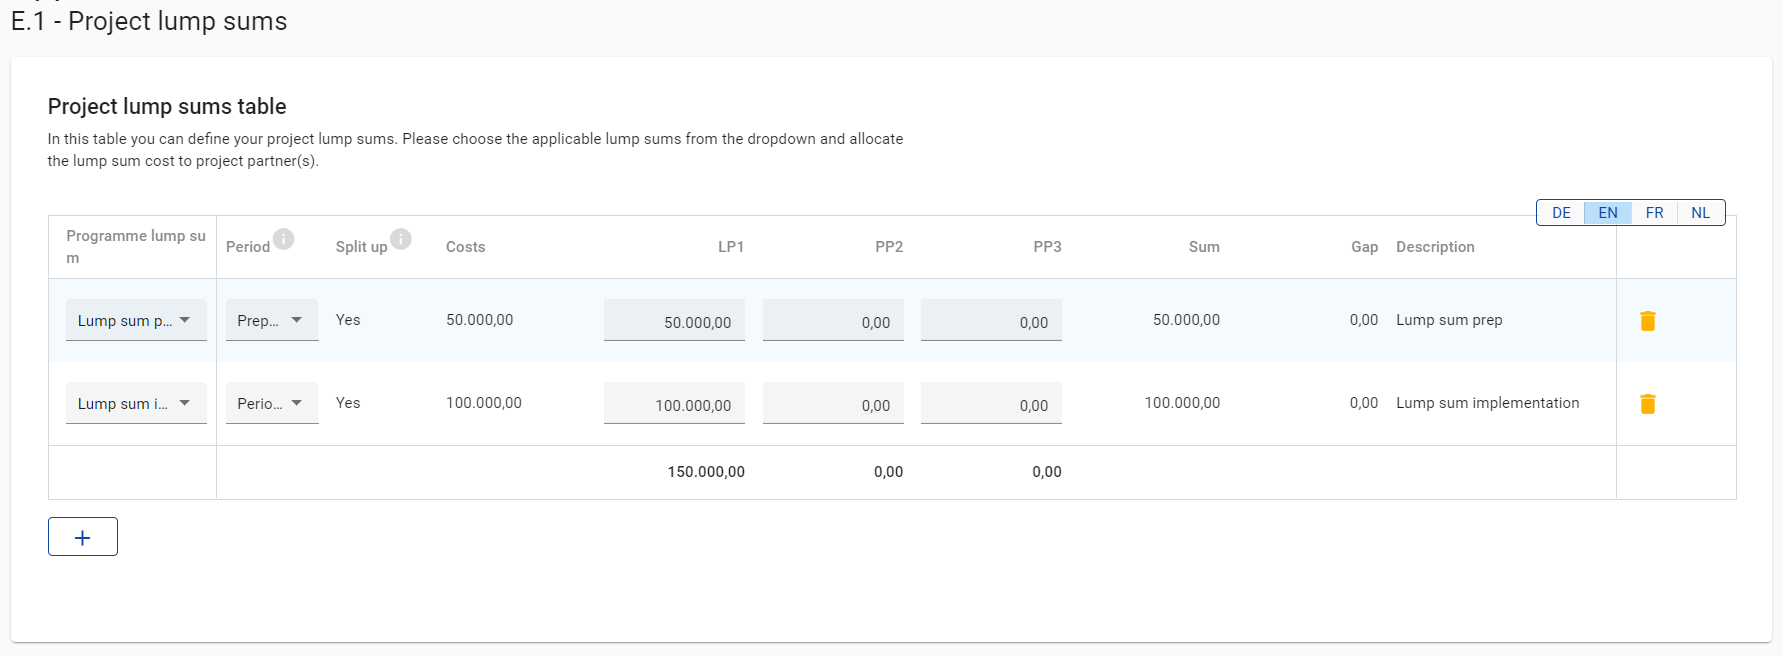Add a new lump sum row

pos(83,537)
